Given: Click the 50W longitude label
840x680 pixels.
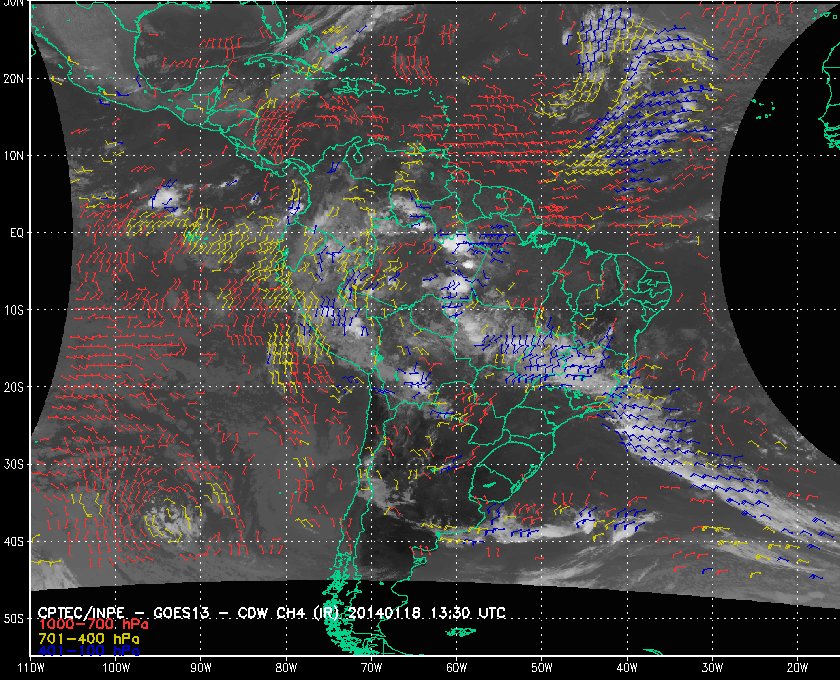Looking at the screenshot, I should 542,668.
